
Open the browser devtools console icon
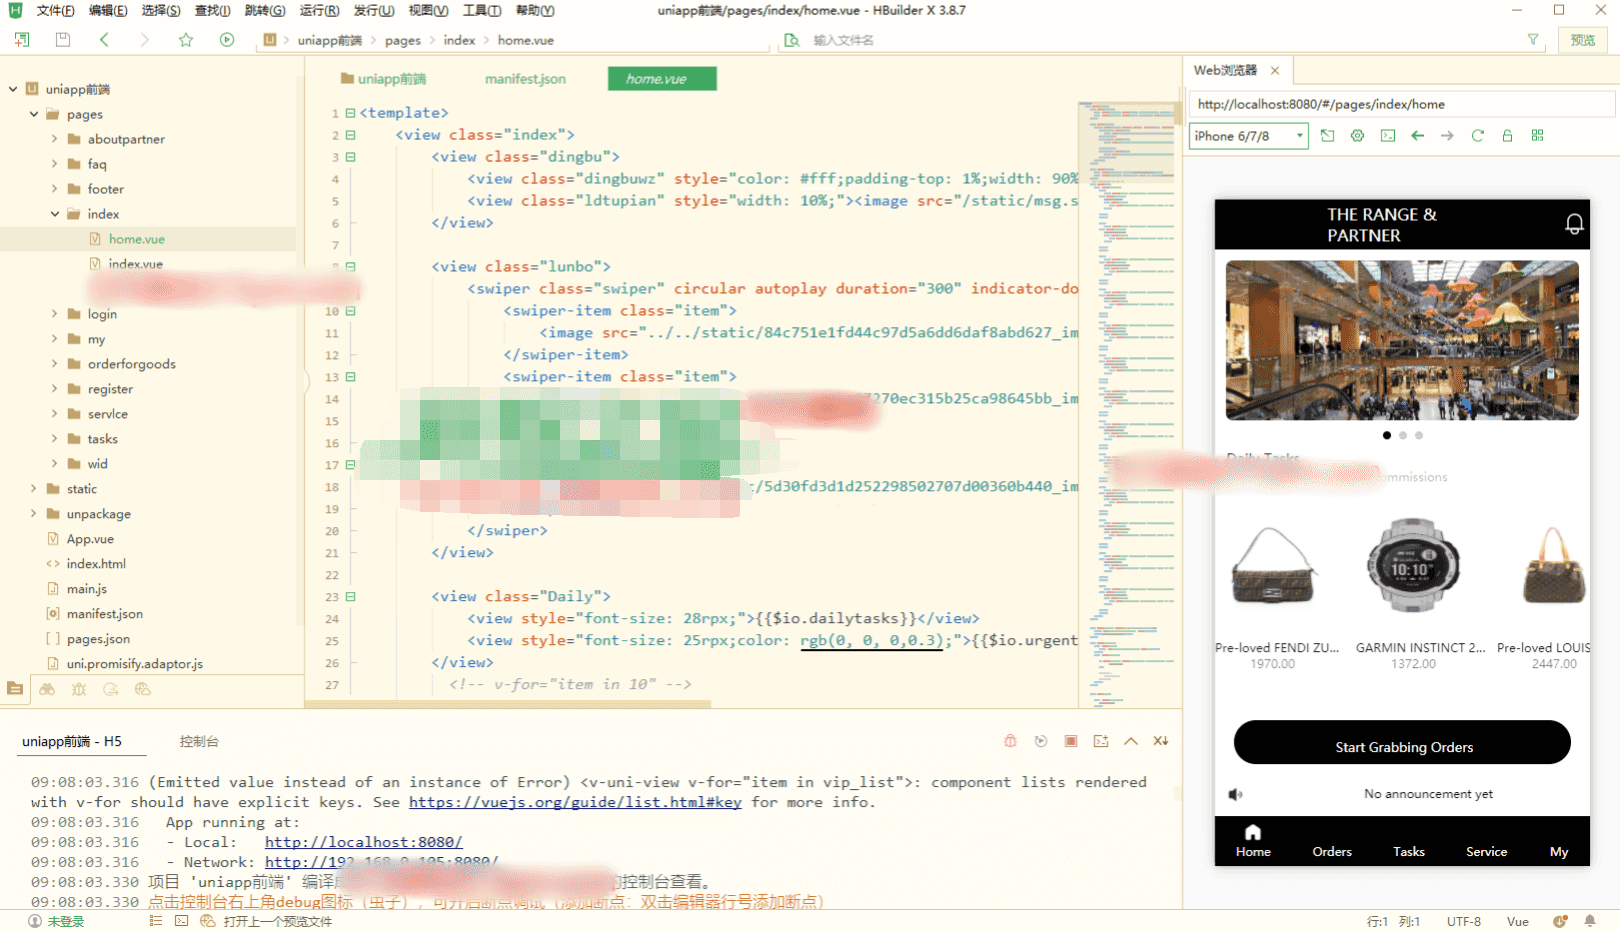pyautogui.click(x=1388, y=136)
